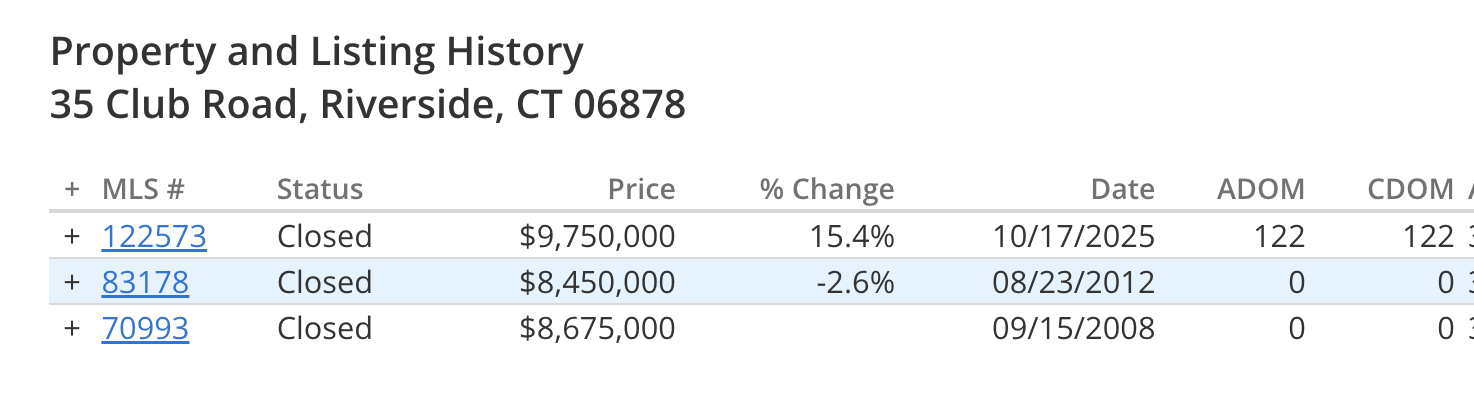This screenshot has height=408, width=1474.
Task: Sort by ADOM column header
Action: click(x=1261, y=190)
